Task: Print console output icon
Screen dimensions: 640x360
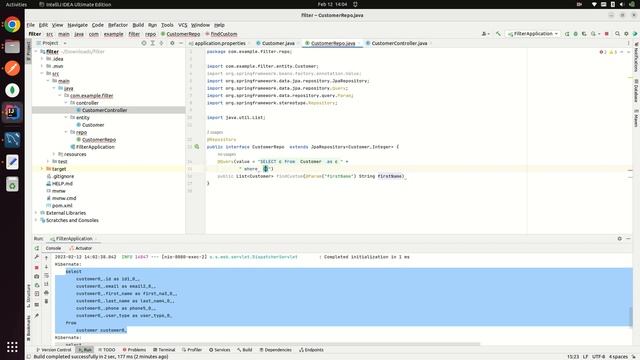Action: 46,292
